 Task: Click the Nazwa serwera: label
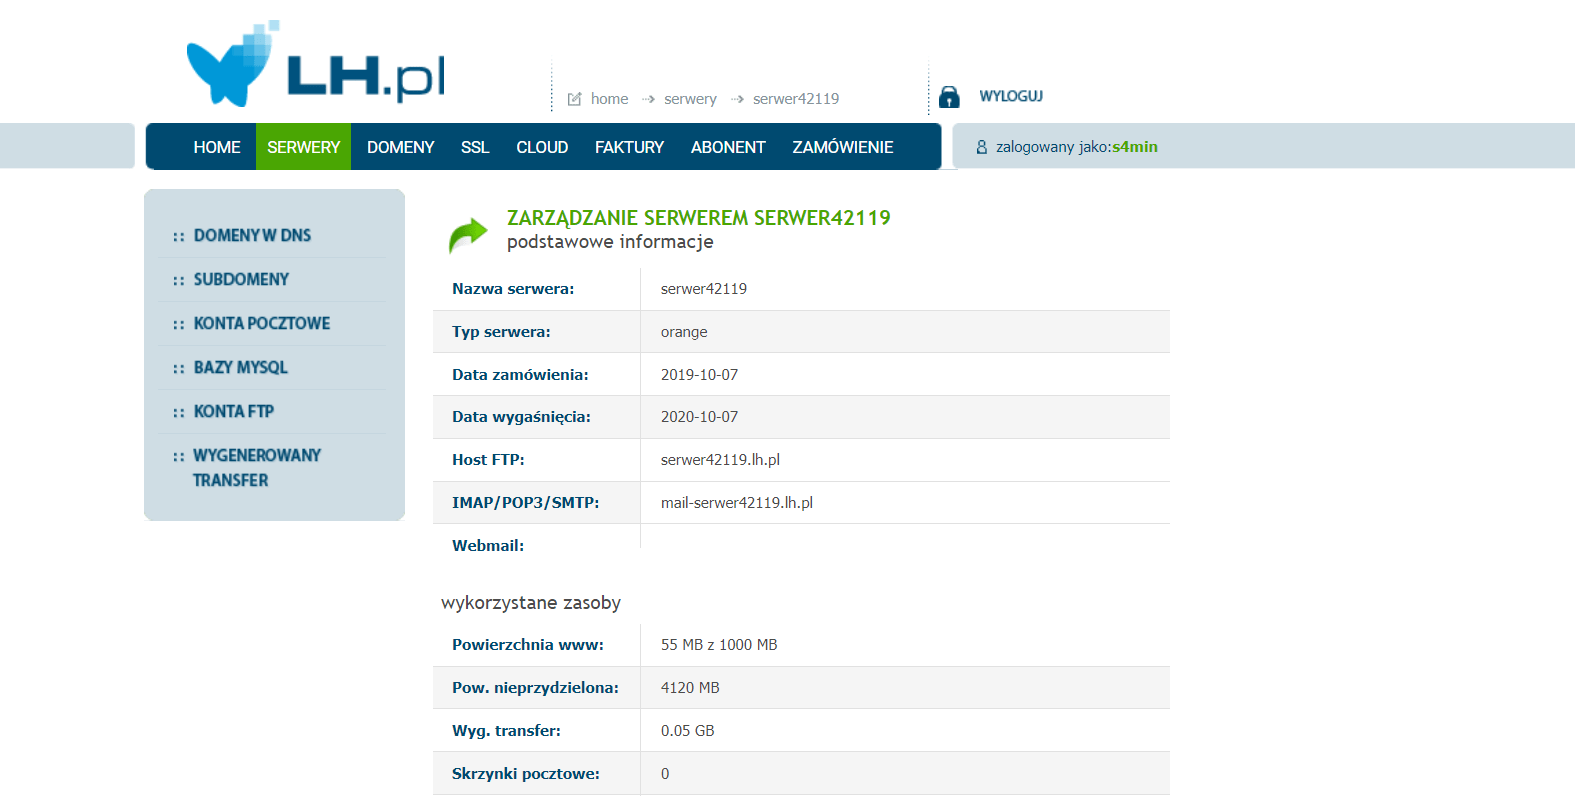coord(513,289)
